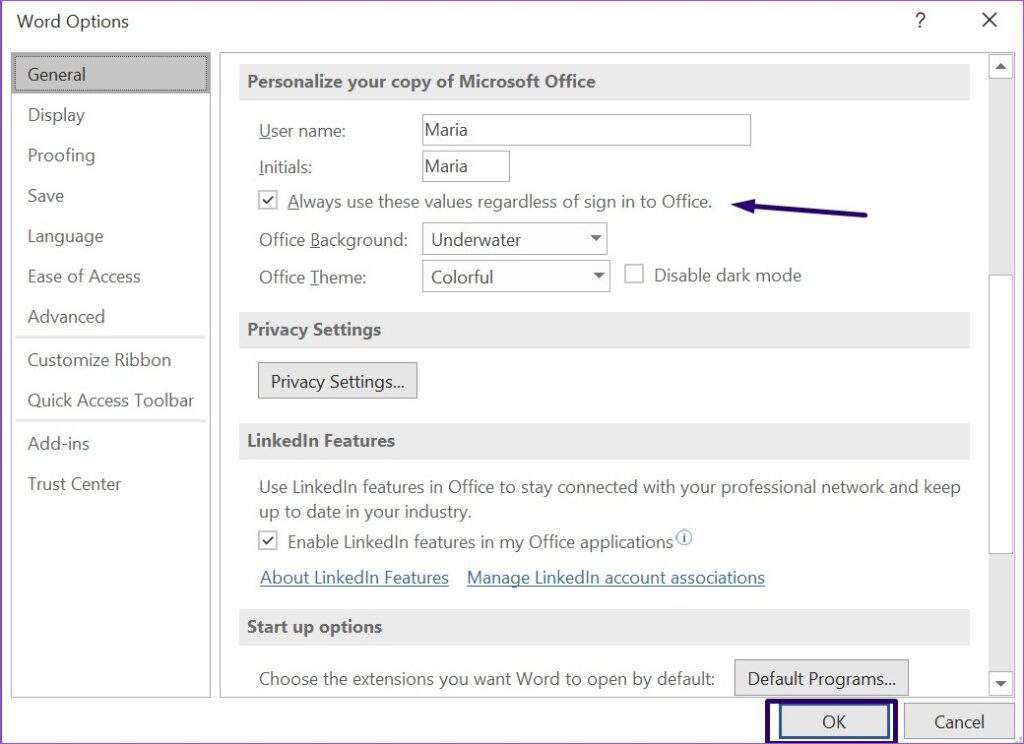Select the Save category

click(45, 195)
